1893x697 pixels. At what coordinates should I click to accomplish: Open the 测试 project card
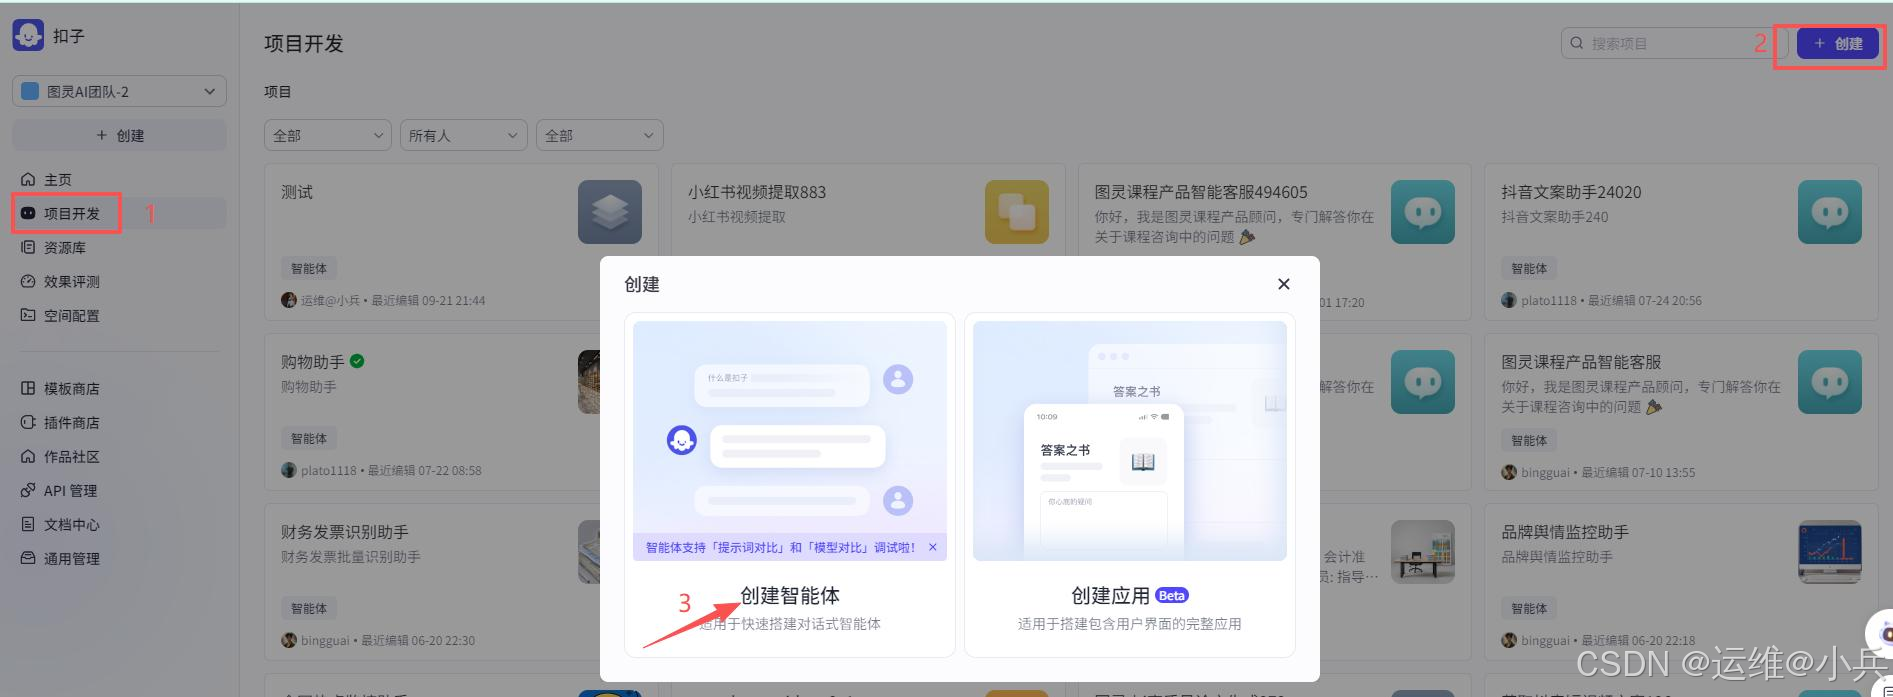pos(461,242)
